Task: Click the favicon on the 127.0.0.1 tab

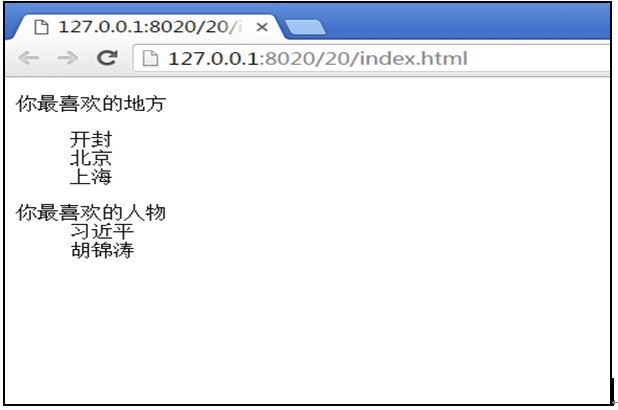Action: click(x=41, y=27)
